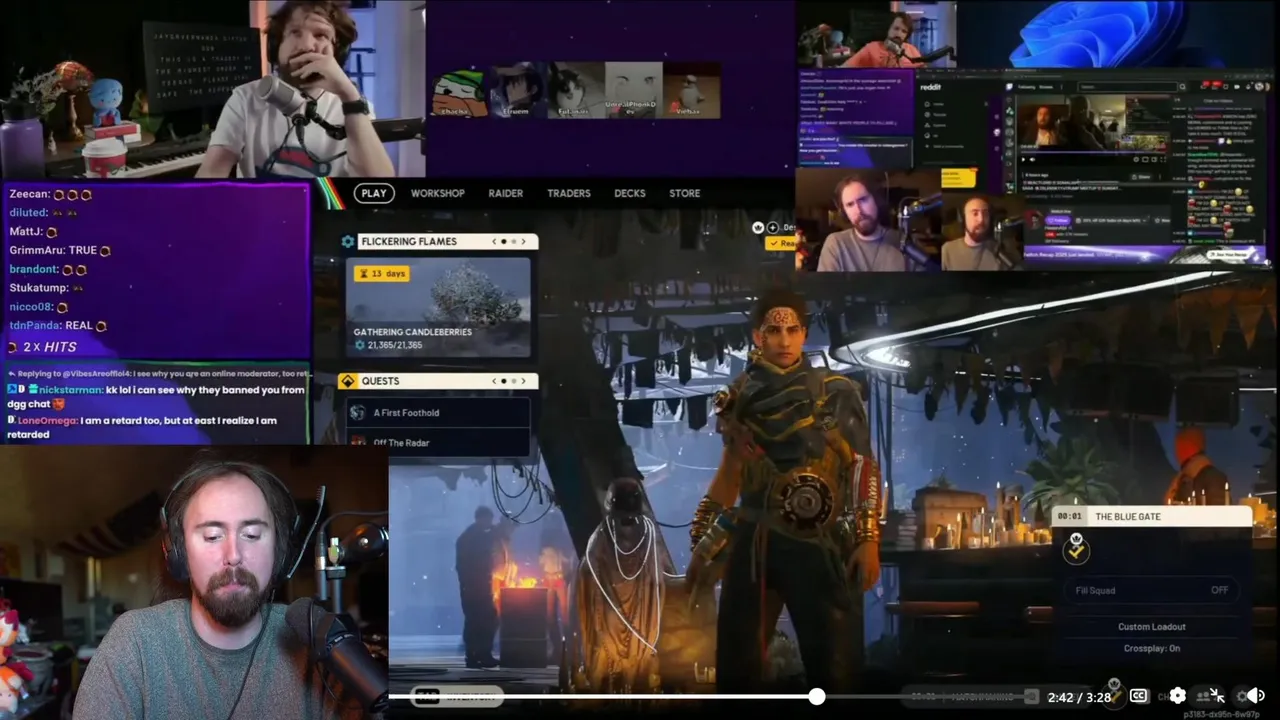This screenshot has width=1280, height=720.
Task: Click the 13 days timer badge
Action: click(382, 273)
